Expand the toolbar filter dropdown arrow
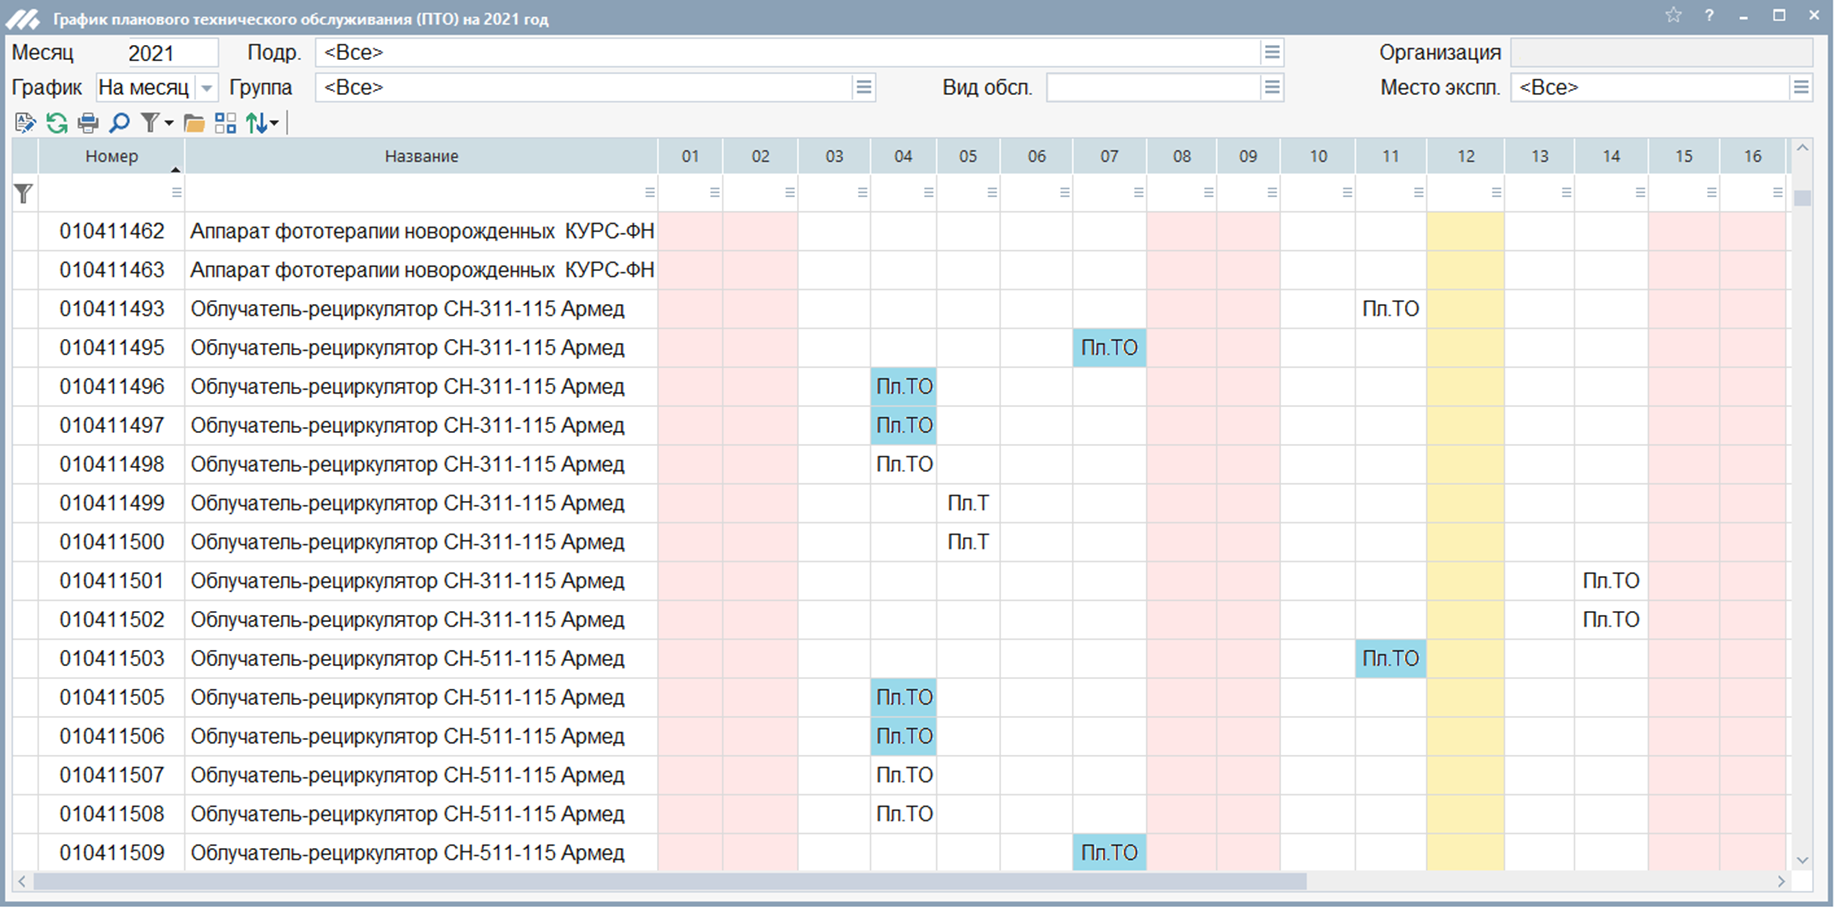This screenshot has height=908, width=1837. click(x=169, y=124)
